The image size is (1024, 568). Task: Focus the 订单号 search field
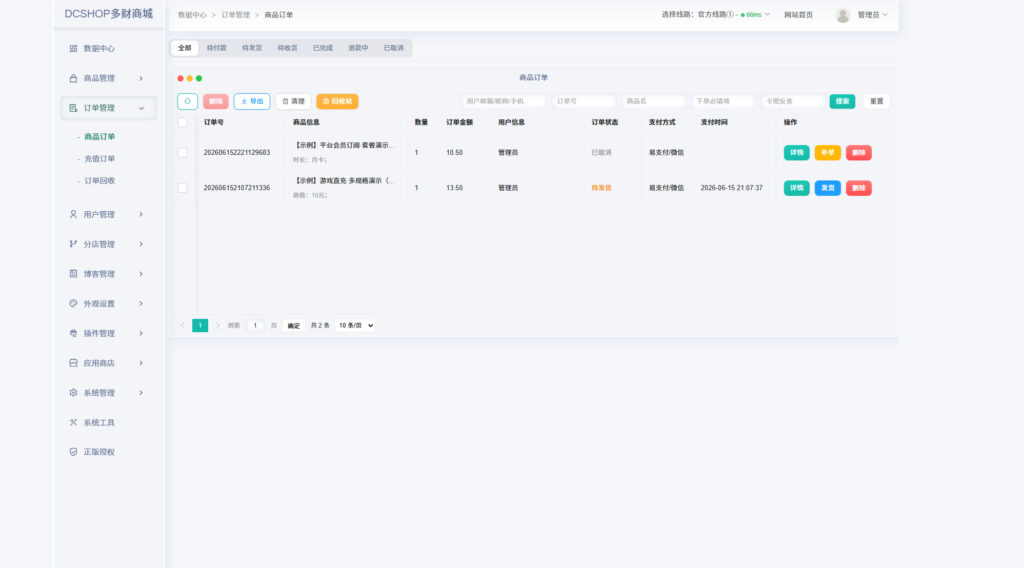coord(583,101)
